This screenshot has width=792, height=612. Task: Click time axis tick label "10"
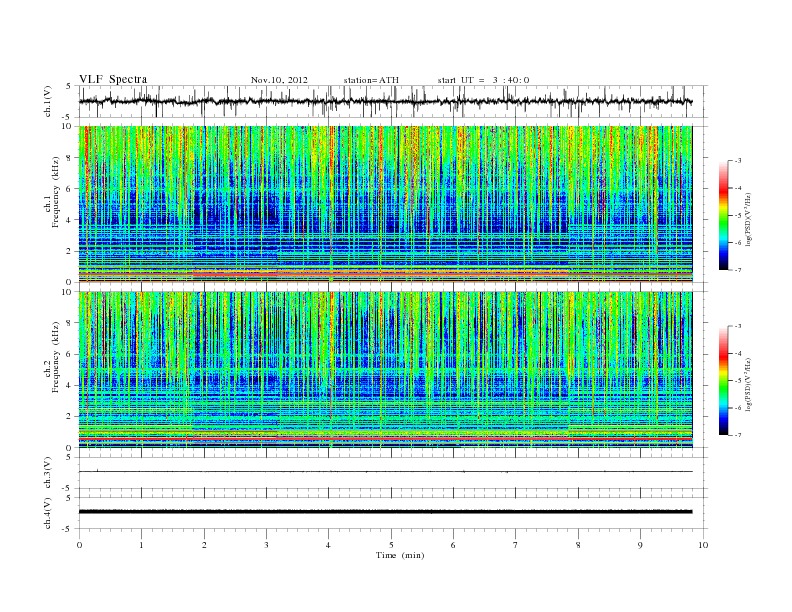coord(703,545)
